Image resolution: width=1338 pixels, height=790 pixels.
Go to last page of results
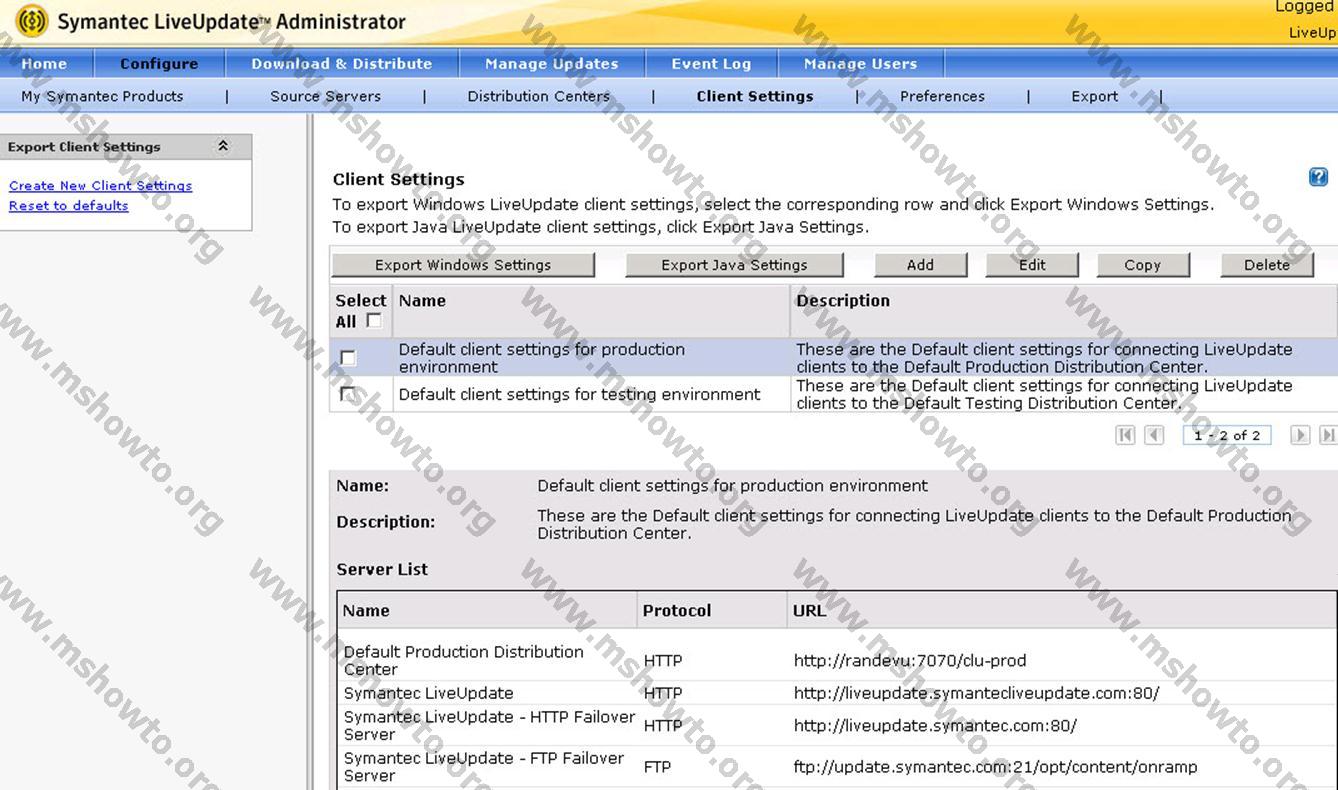coord(1328,435)
